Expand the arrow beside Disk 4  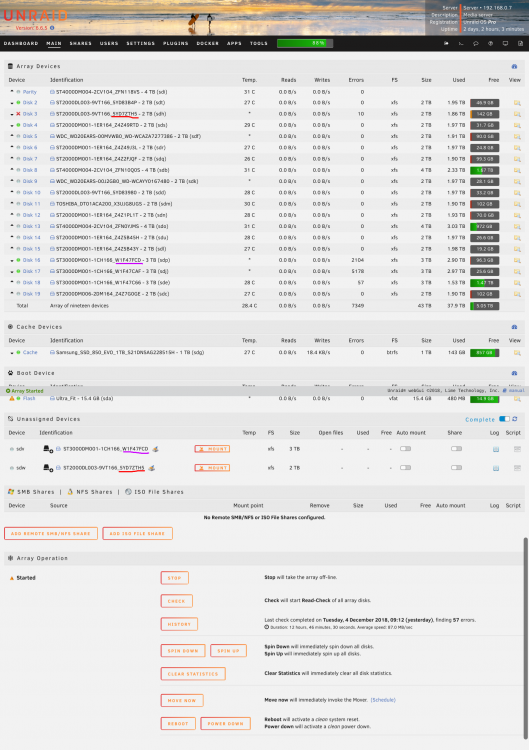tap(12, 125)
